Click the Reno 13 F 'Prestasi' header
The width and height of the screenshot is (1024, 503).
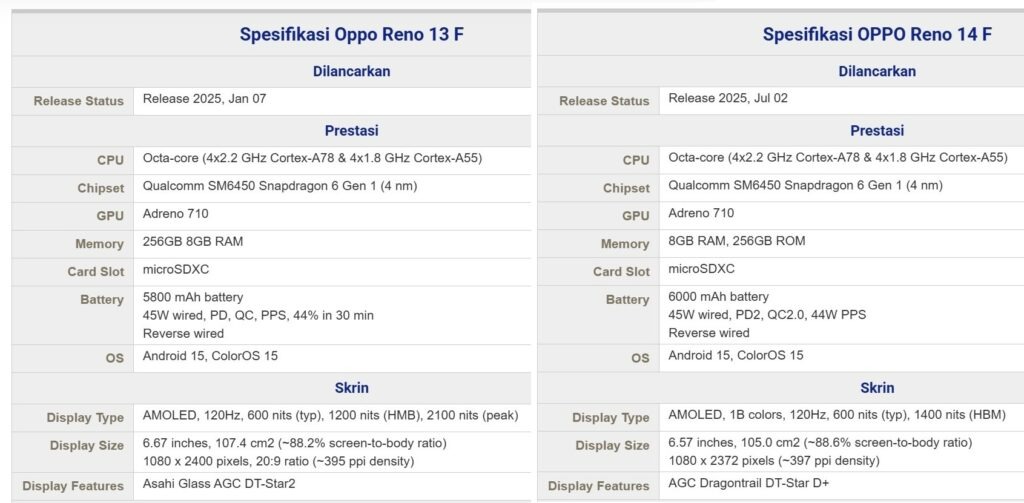click(x=351, y=131)
